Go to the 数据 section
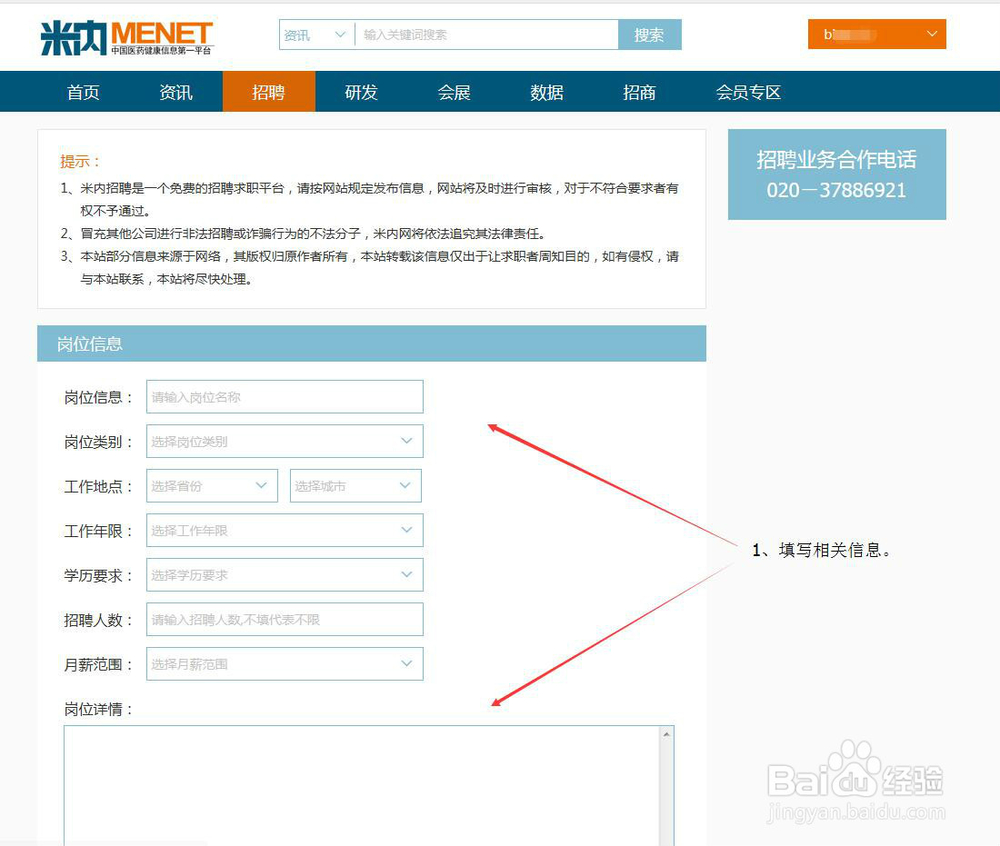 pyautogui.click(x=546, y=92)
